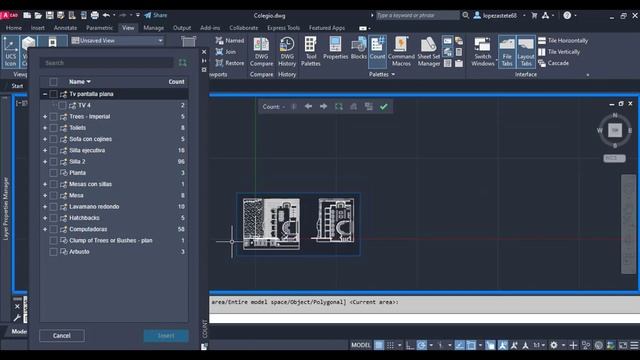This screenshot has height=360, width=640.
Task: Open the Manage ribbon tab
Action: (x=153, y=28)
